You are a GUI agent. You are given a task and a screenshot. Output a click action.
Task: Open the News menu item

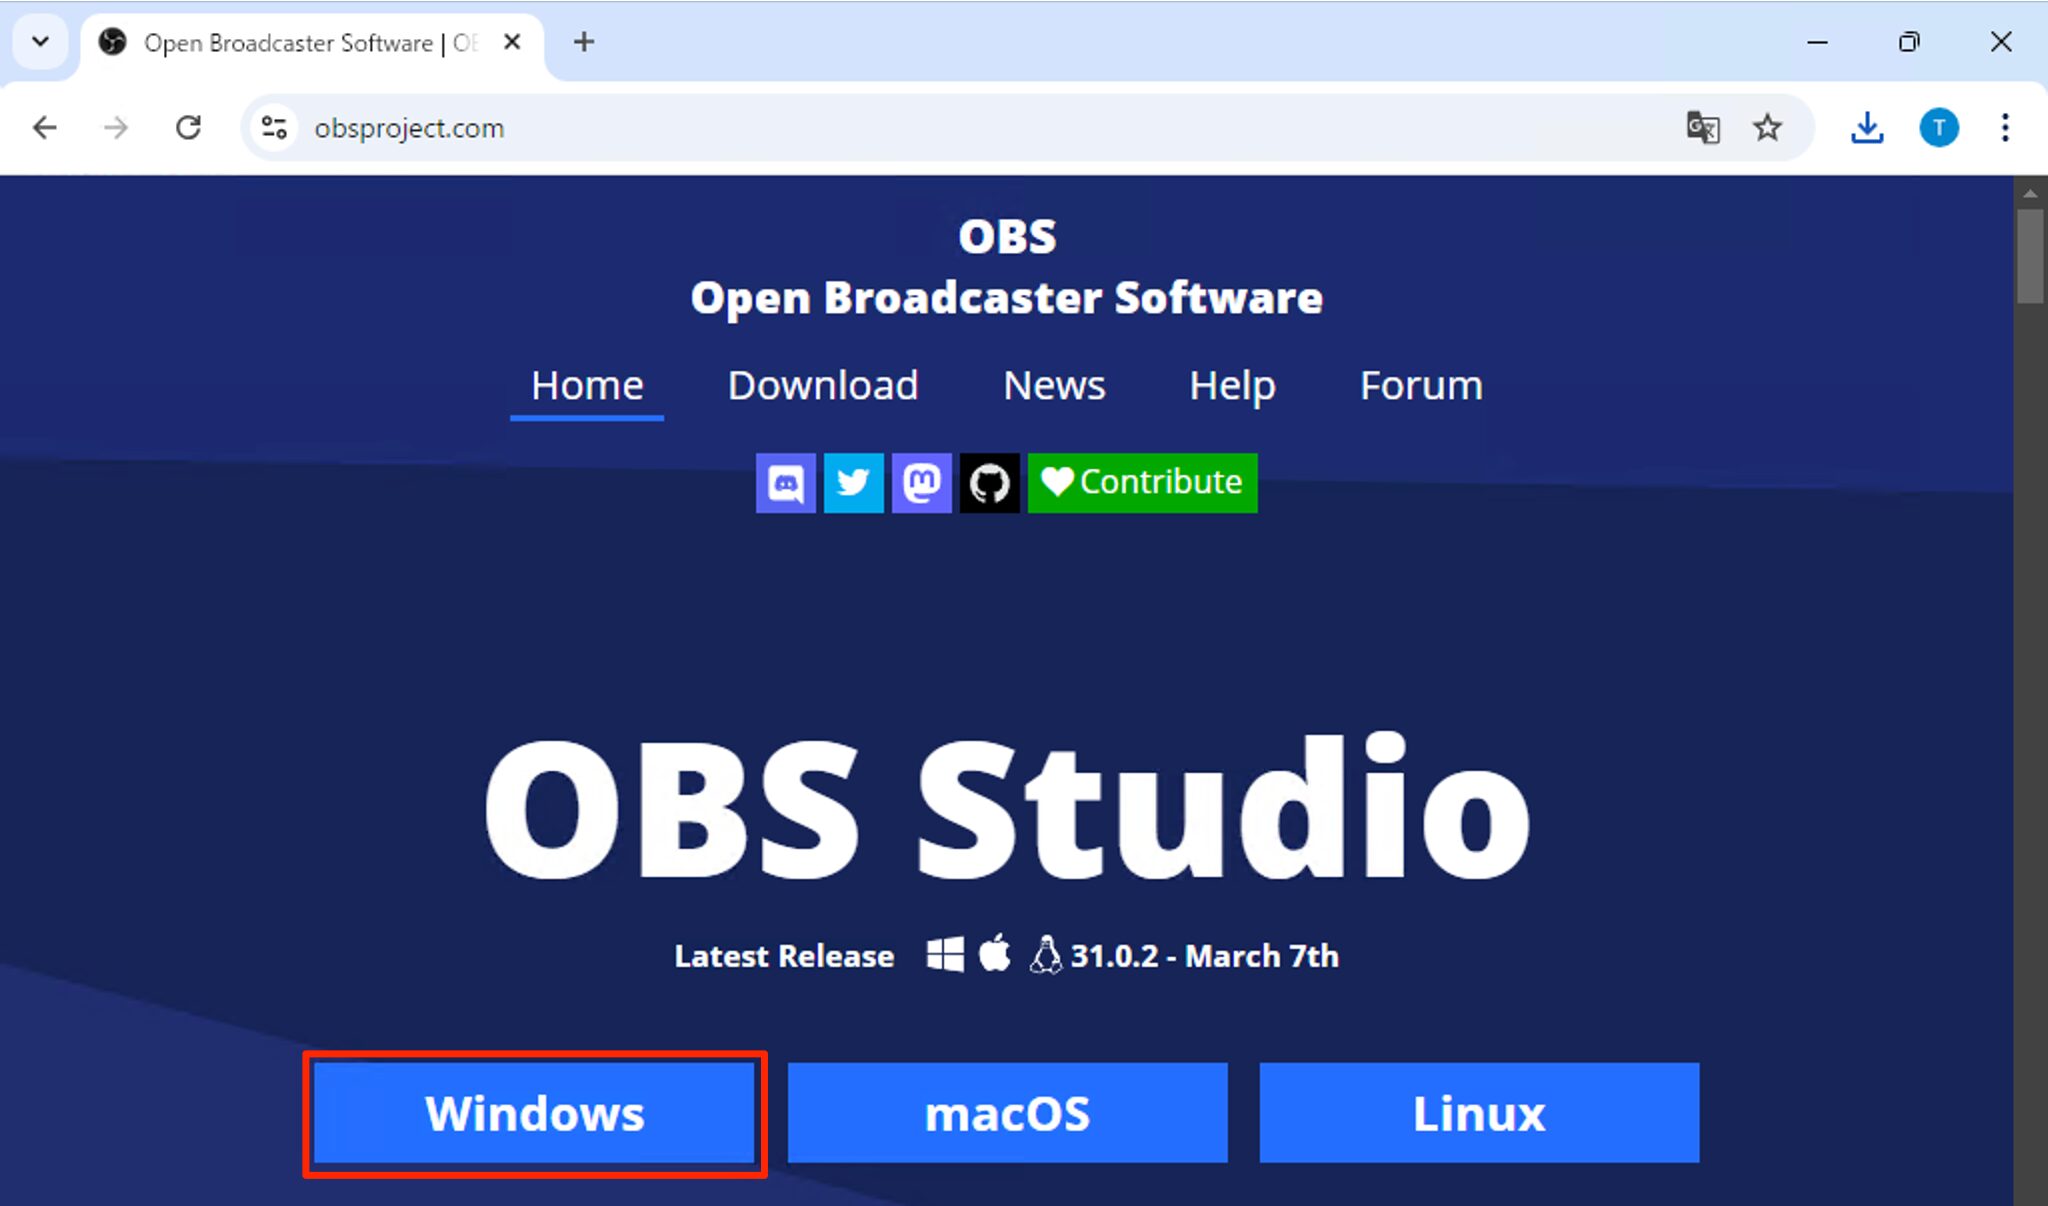coord(1053,385)
